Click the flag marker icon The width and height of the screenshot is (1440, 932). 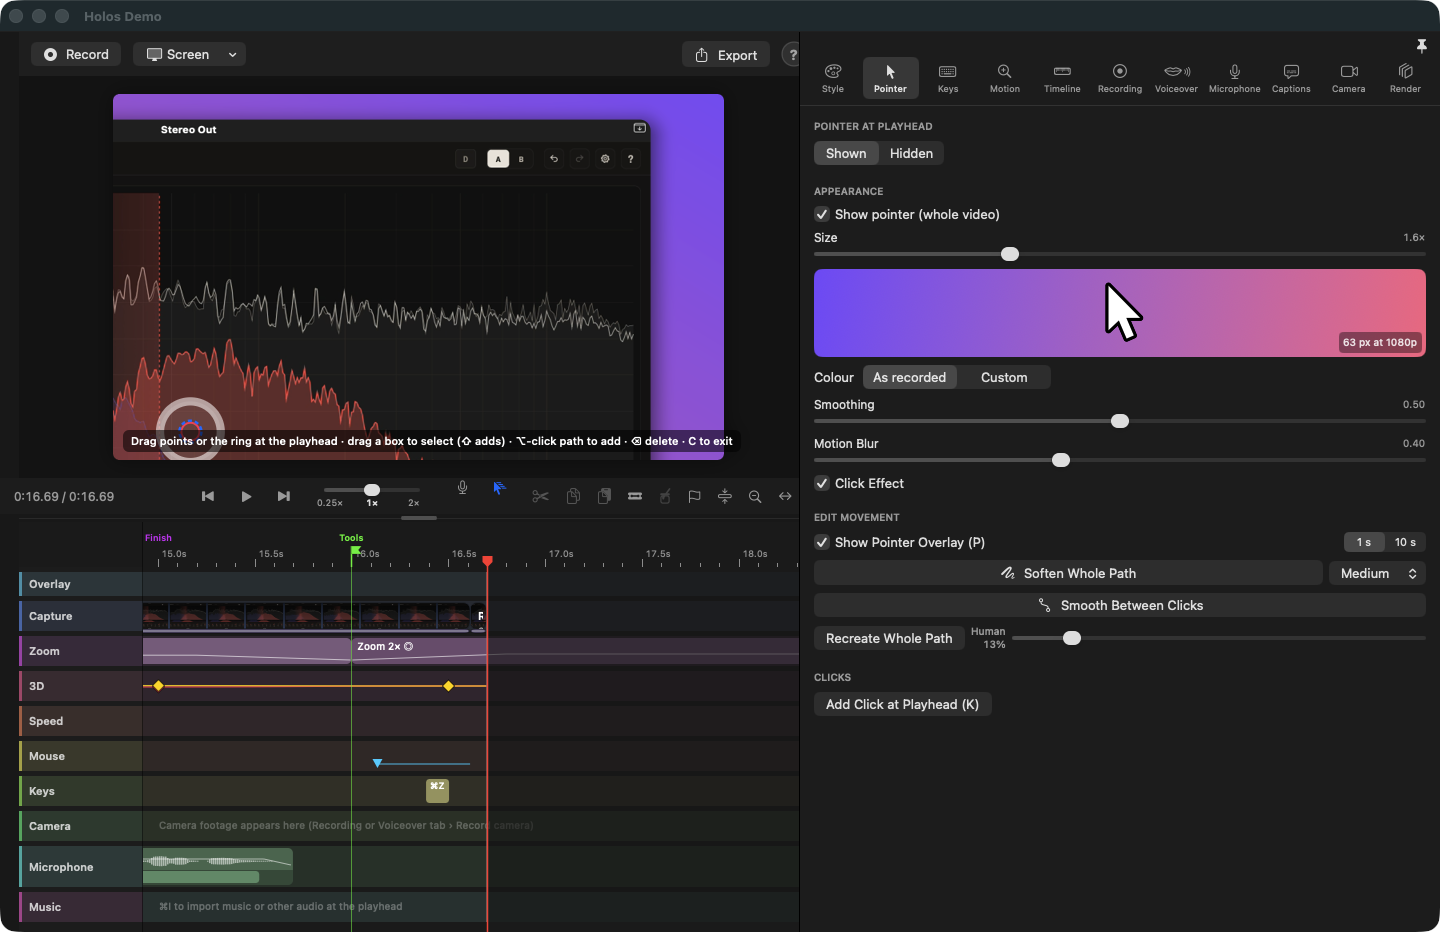[694, 496]
